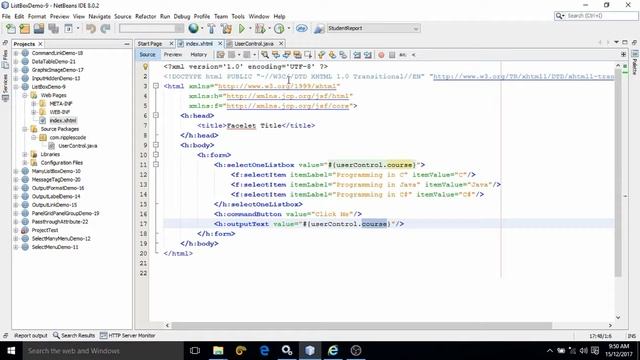Viewport: 640px width, 360px height.
Task: Open the Run Project dropdown arrow
Action: pyautogui.click(x=250, y=29)
